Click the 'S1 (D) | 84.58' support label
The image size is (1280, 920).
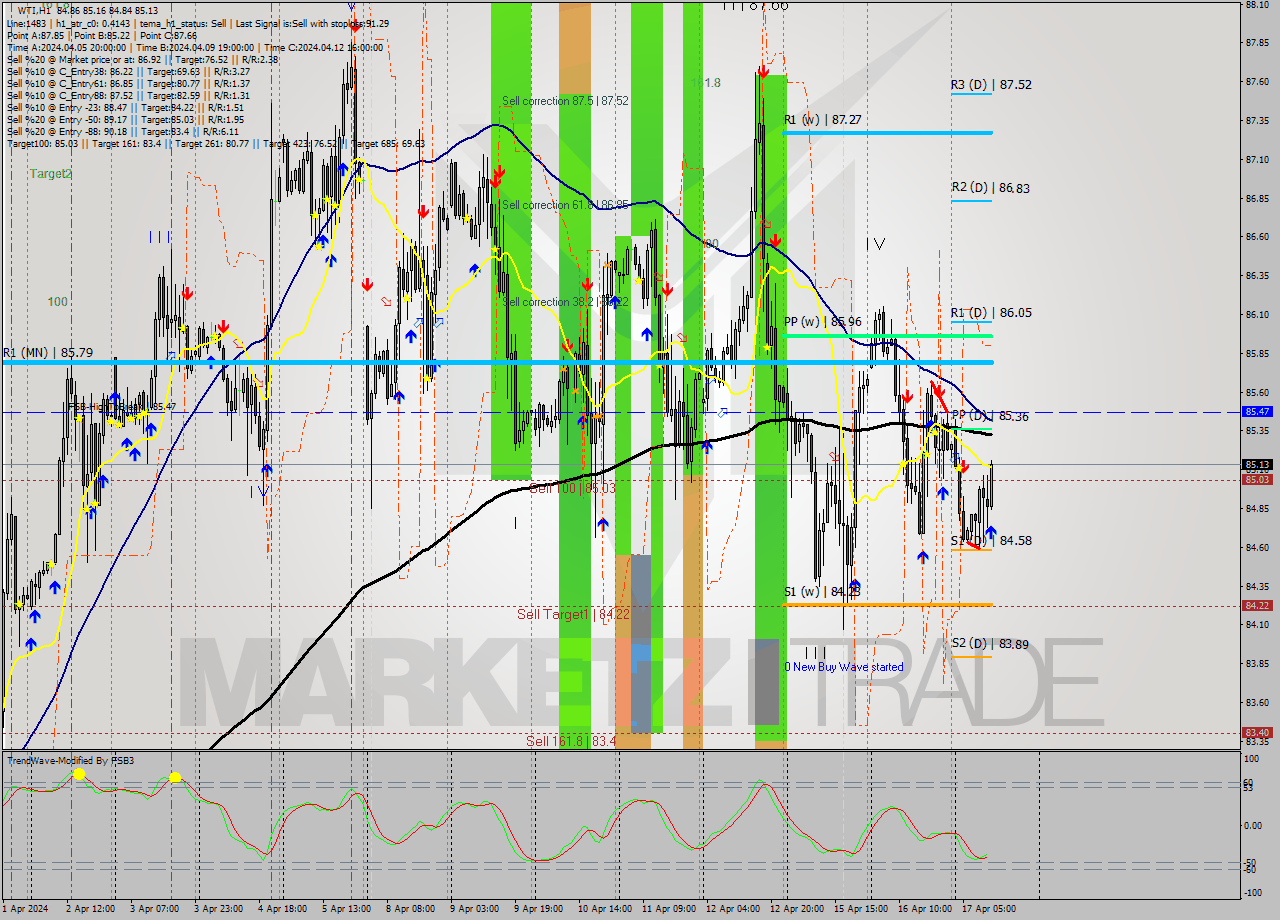(991, 540)
